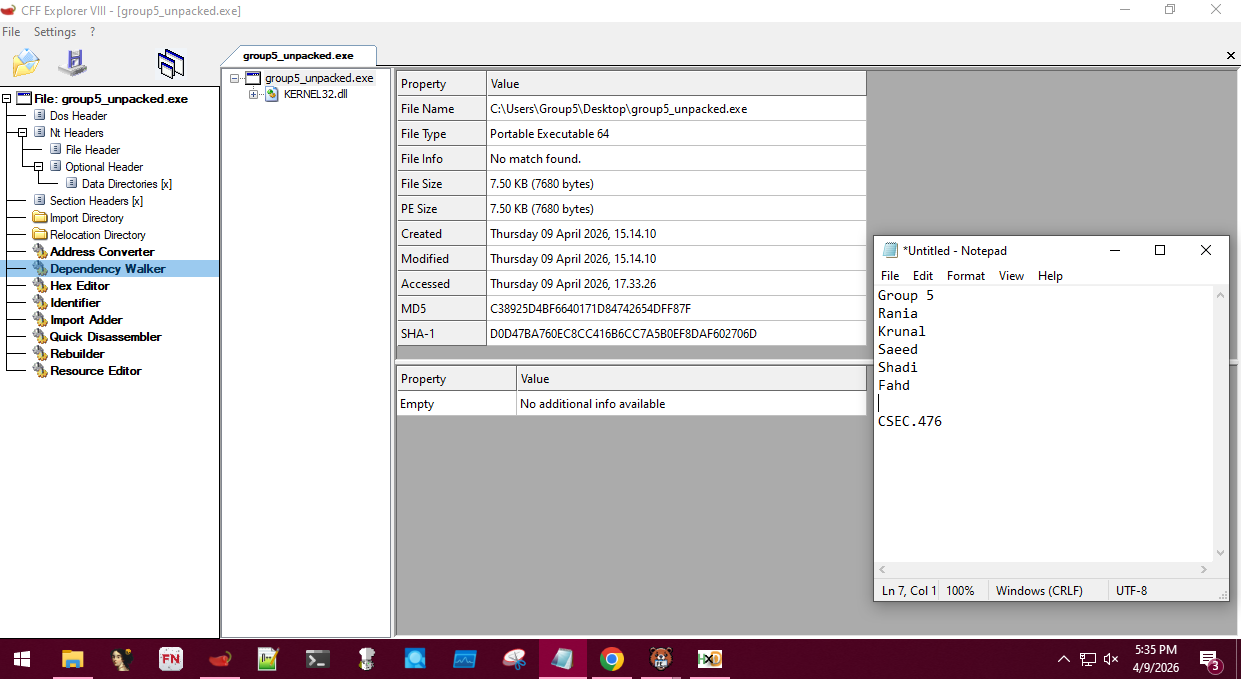Click the 'Group 5' line in Notepad
The image size is (1241, 679).
[906, 295]
